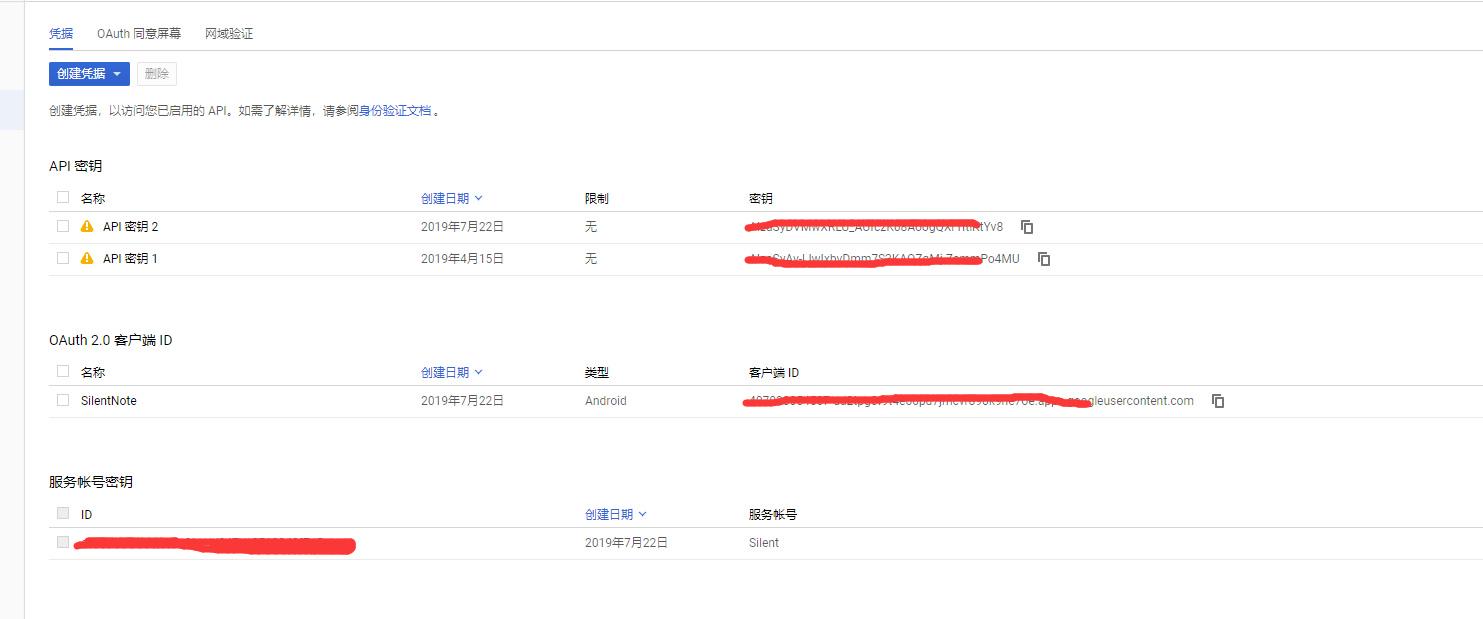Select the SilentNote row checkbox
This screenshot has width=1483, height=619.
[x=63, y=400]
